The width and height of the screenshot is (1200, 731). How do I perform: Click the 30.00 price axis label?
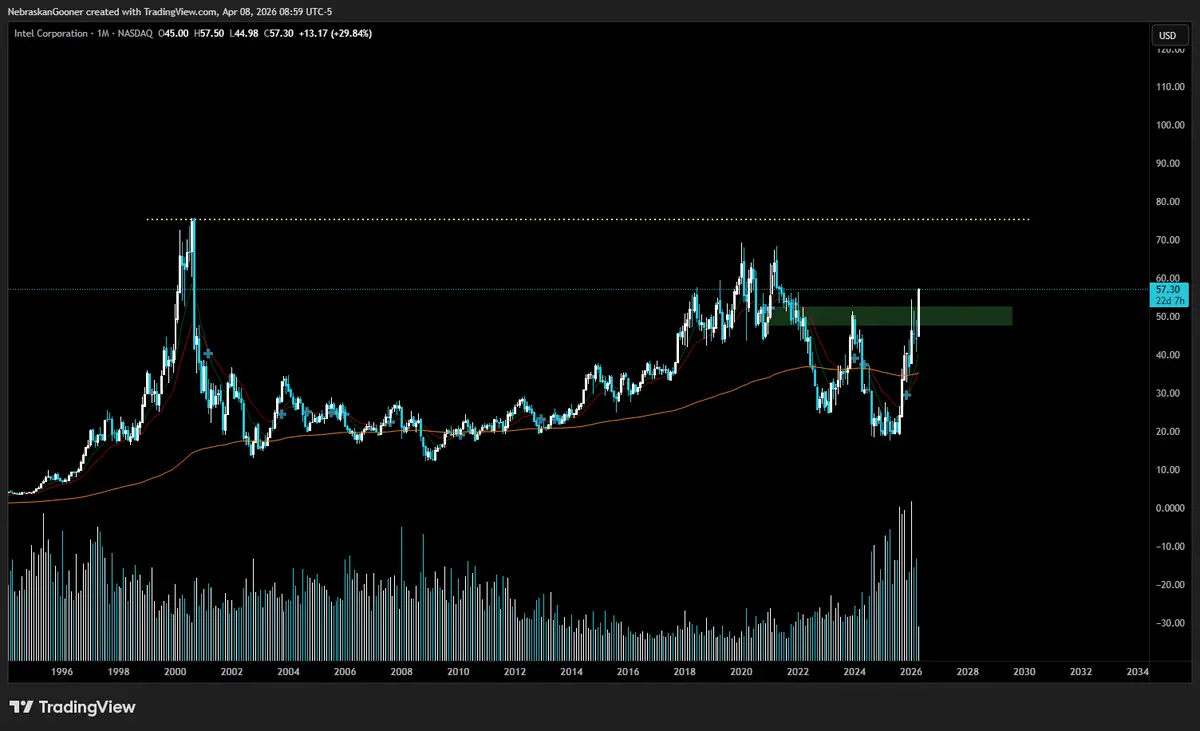pyautogui.click(x=1169, y=393)
